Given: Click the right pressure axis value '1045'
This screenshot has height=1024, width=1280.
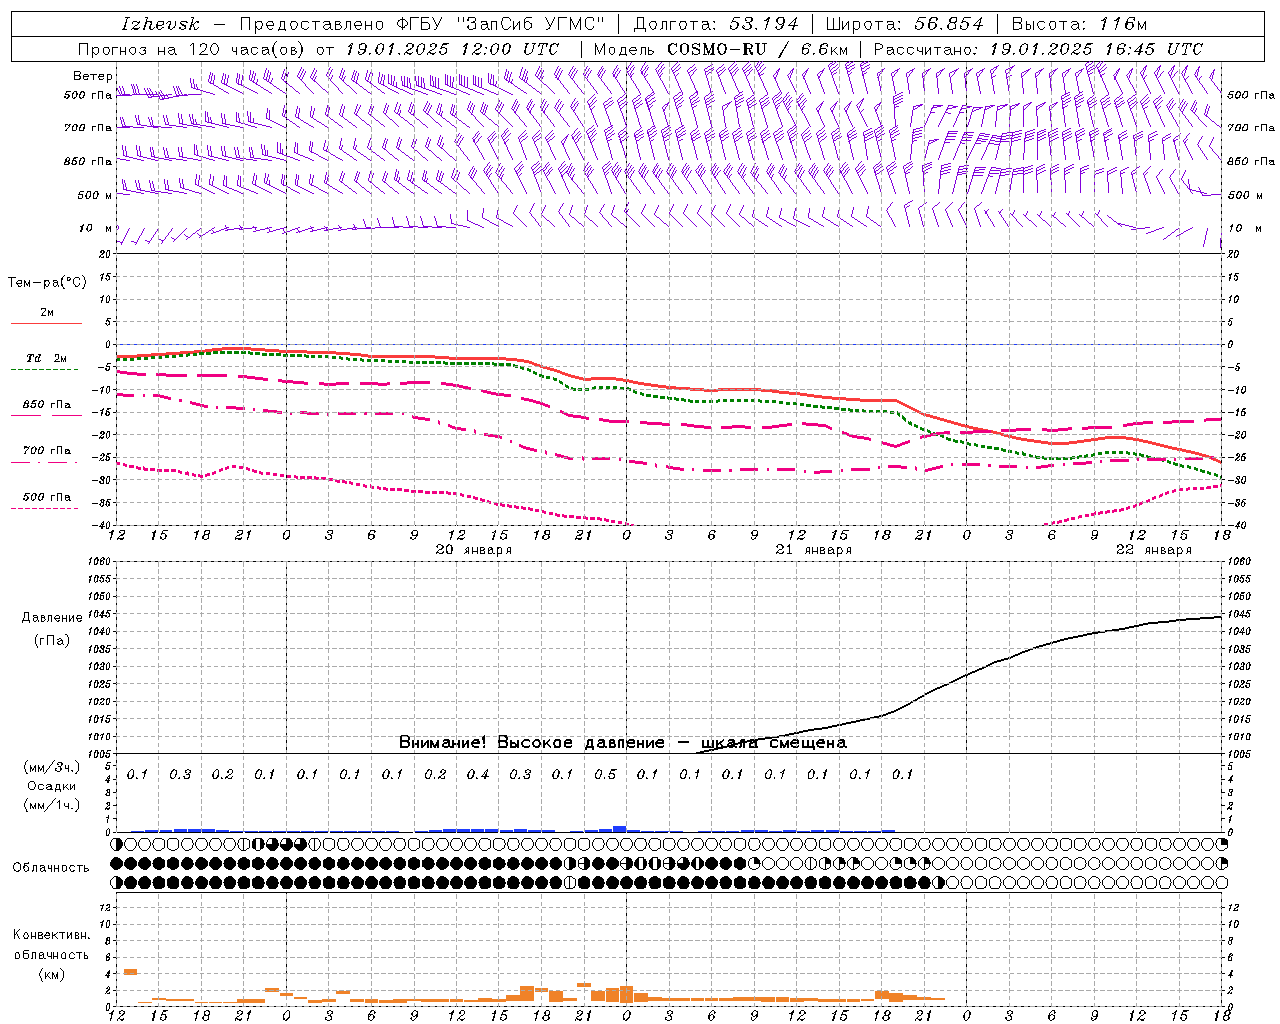Looking at the screenshot, I should click(x=1238, y=614).
